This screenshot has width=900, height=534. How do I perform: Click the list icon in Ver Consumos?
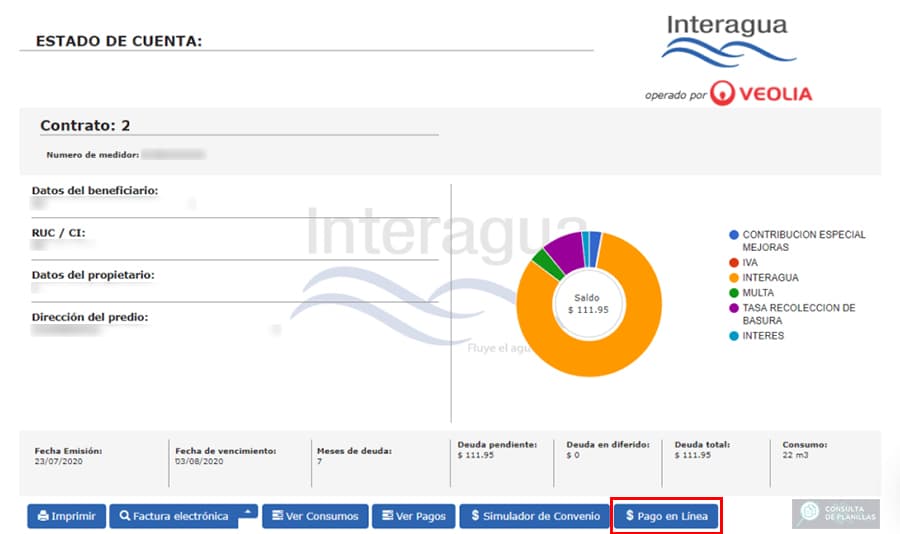pyautogui.click(x=277, y=515)
